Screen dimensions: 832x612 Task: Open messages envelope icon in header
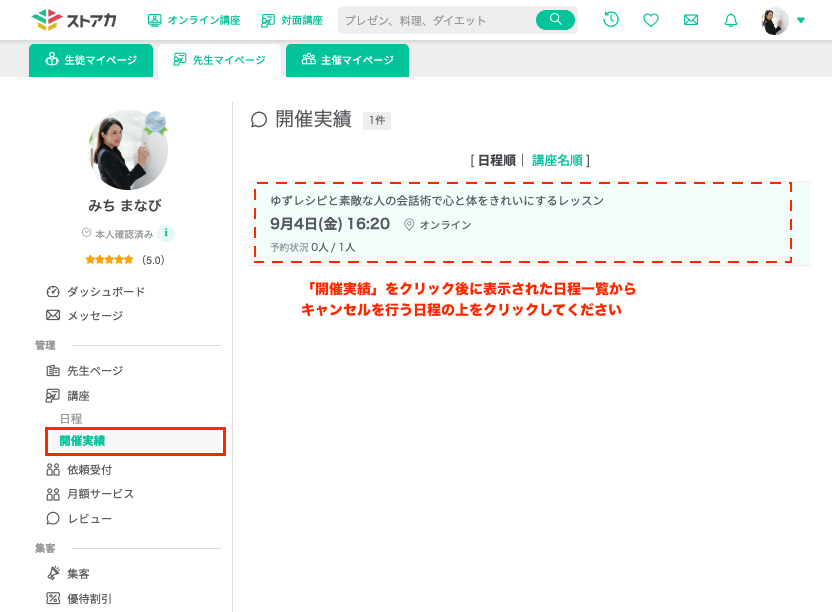coord(691,20)
